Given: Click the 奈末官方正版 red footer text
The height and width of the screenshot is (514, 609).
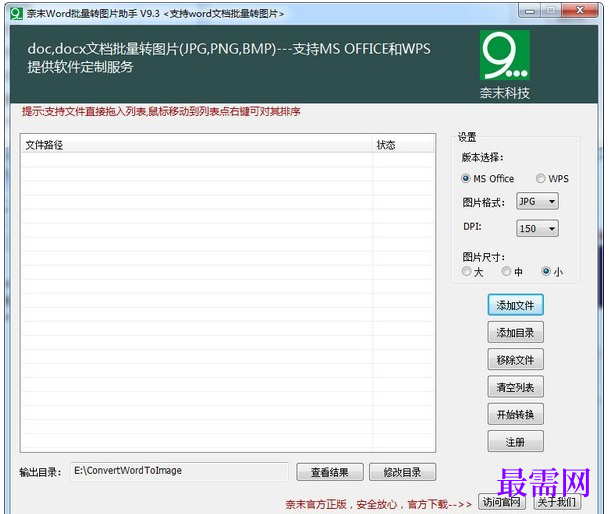Looking at the screenshot, I should (x=379, y=504).
